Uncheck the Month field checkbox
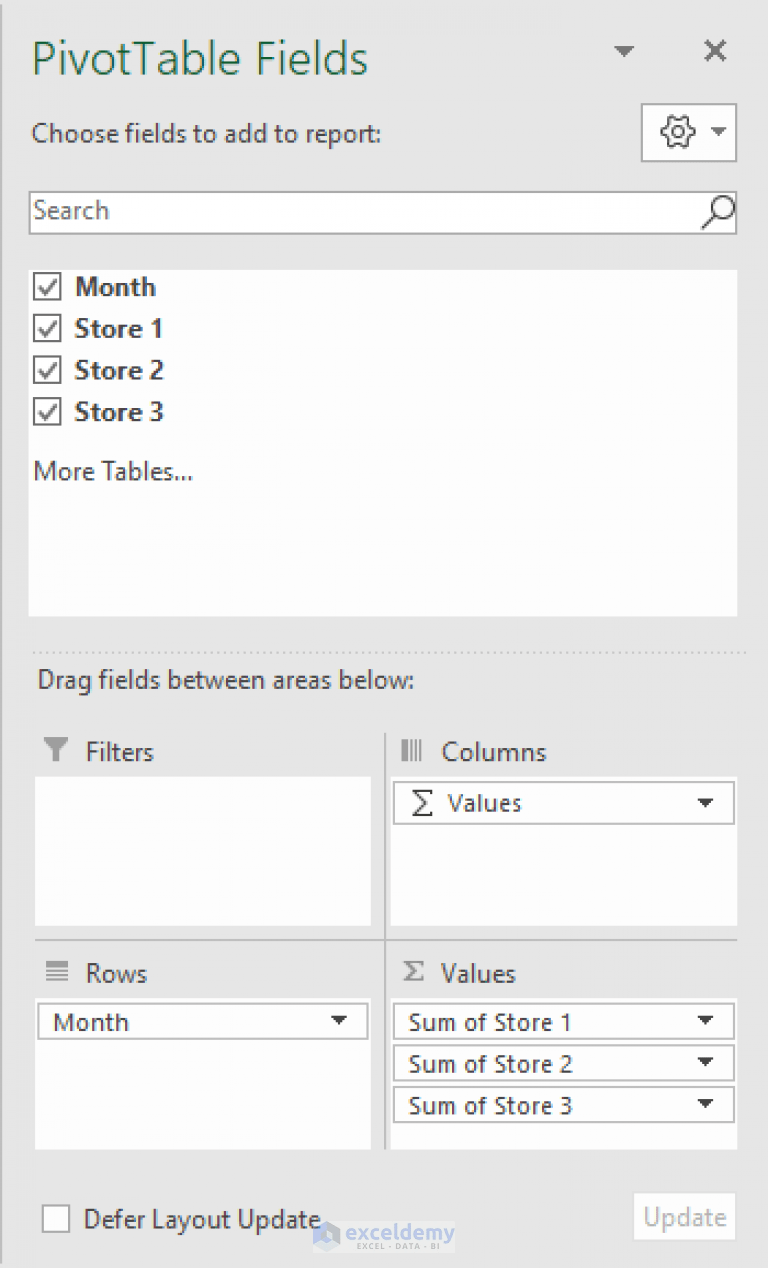768x1268 pixels. 46,287
